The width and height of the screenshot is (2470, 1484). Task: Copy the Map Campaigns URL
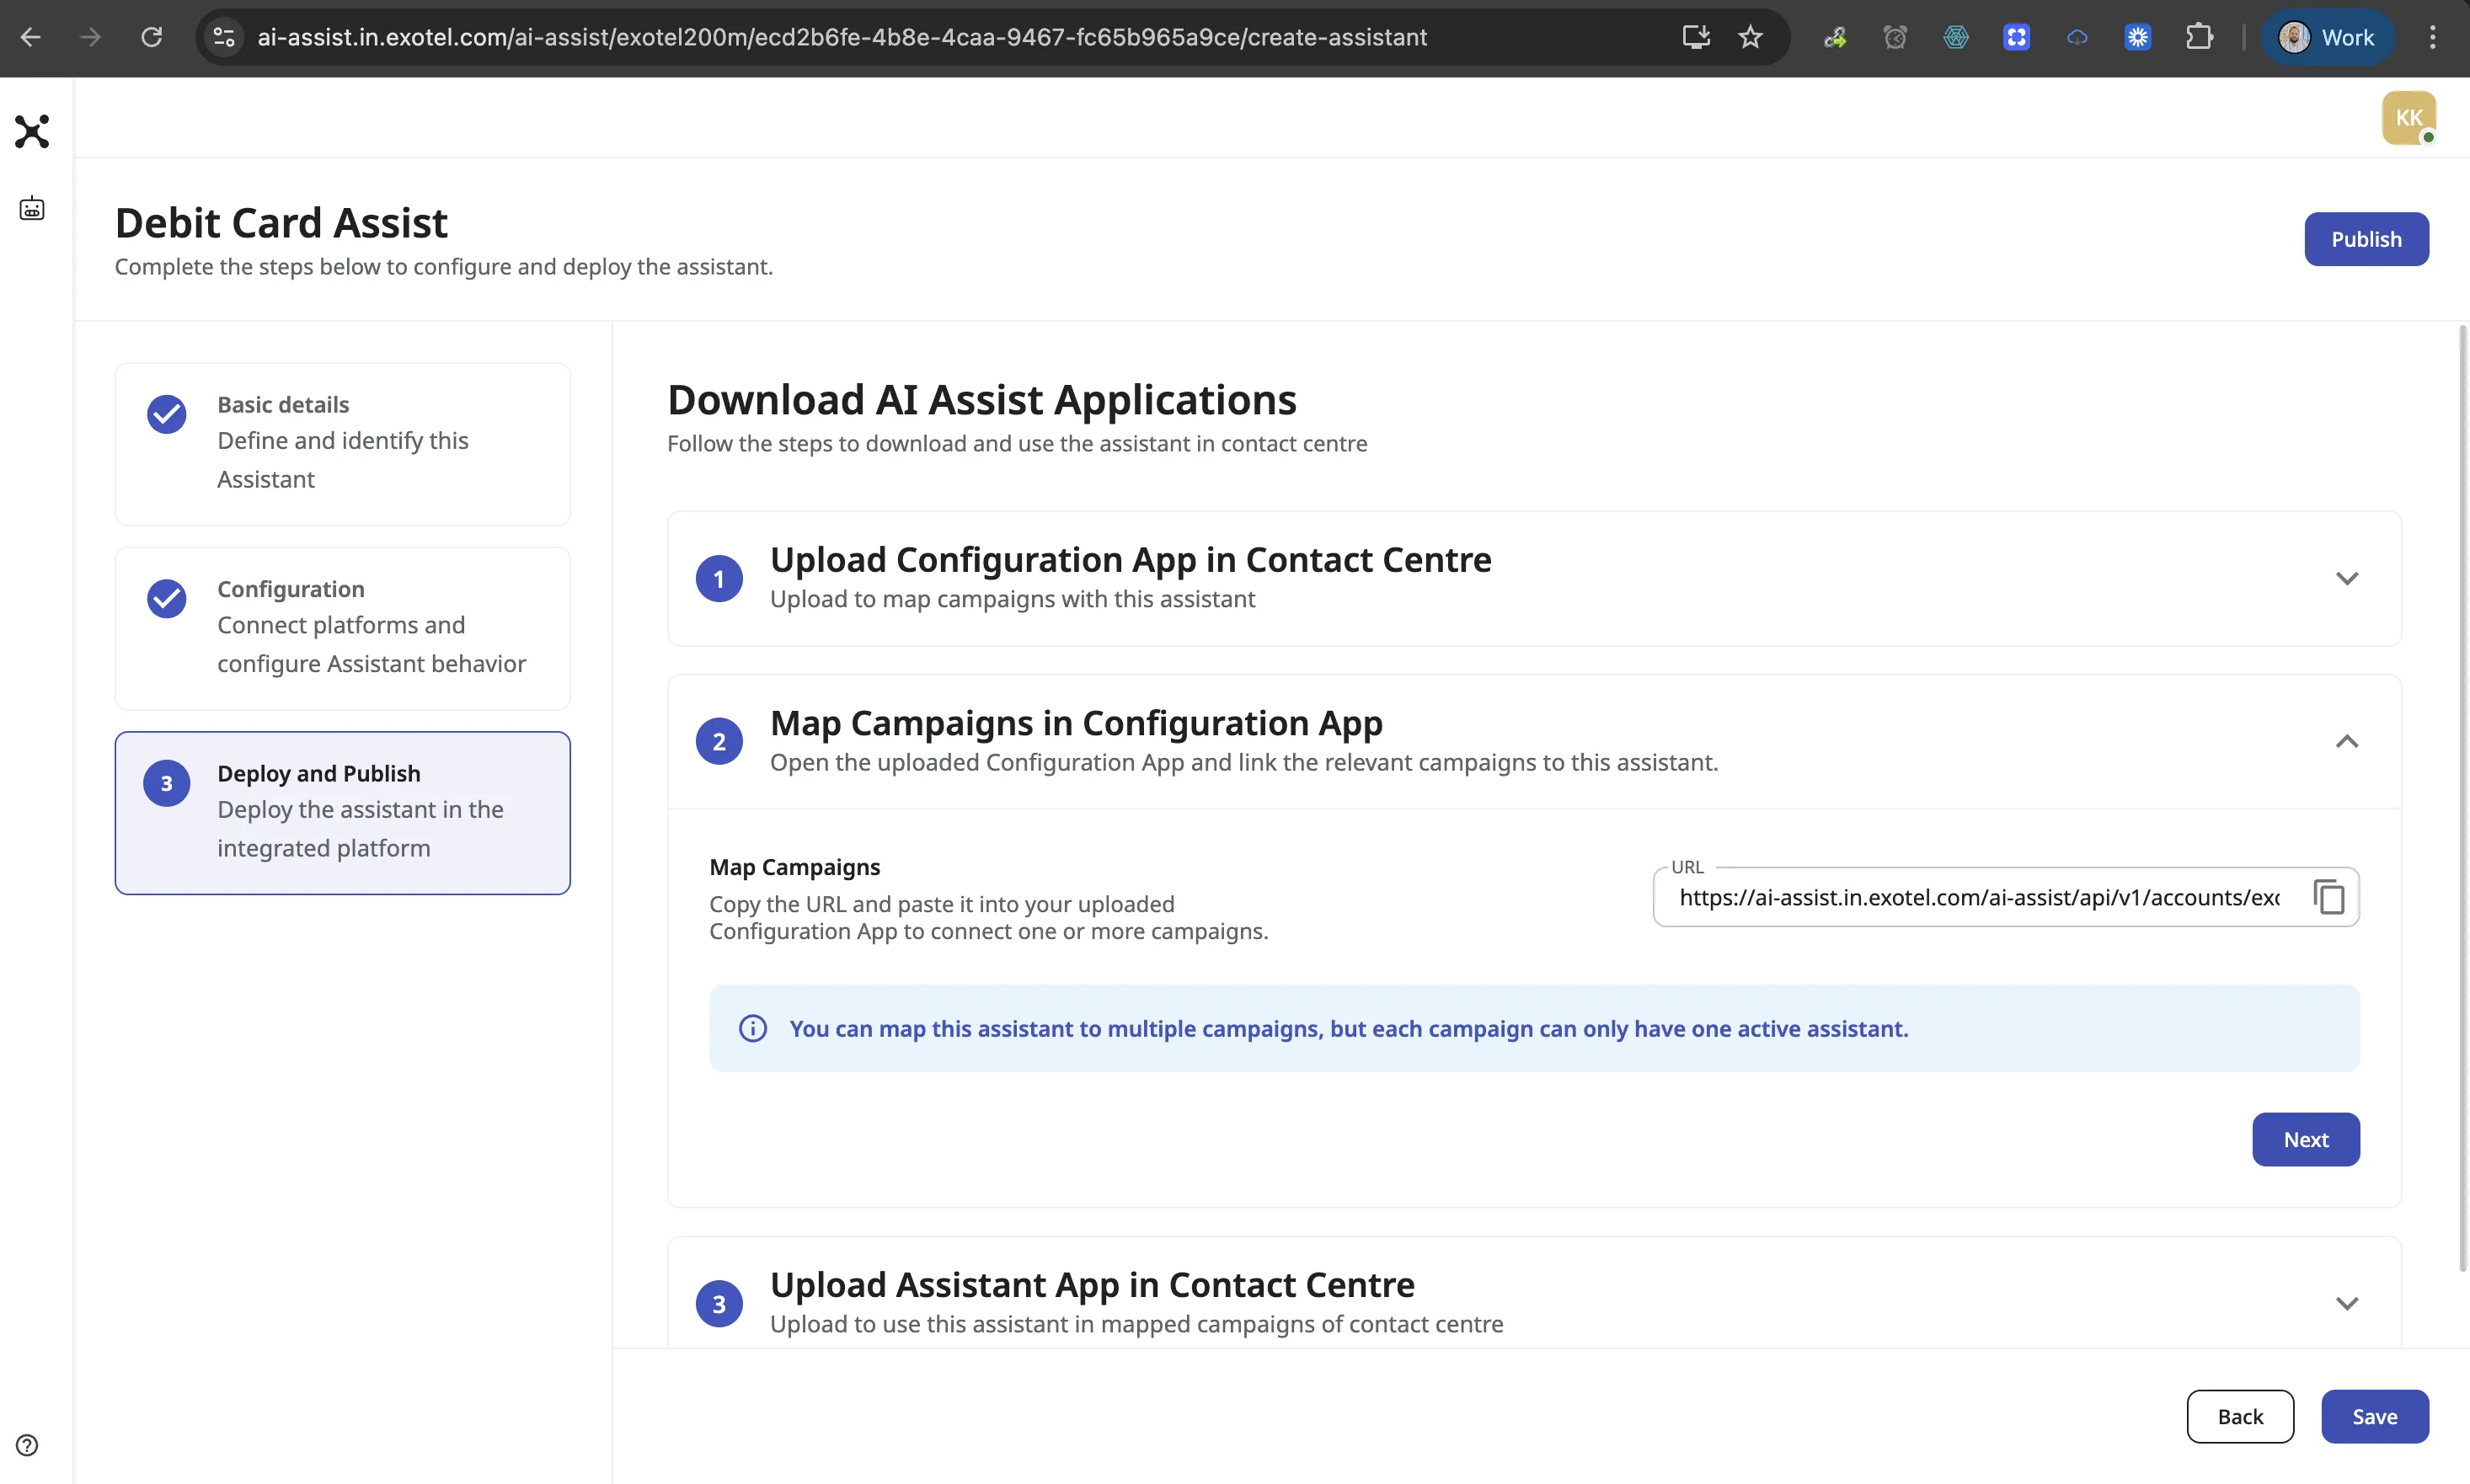[x=2329, y=897]
